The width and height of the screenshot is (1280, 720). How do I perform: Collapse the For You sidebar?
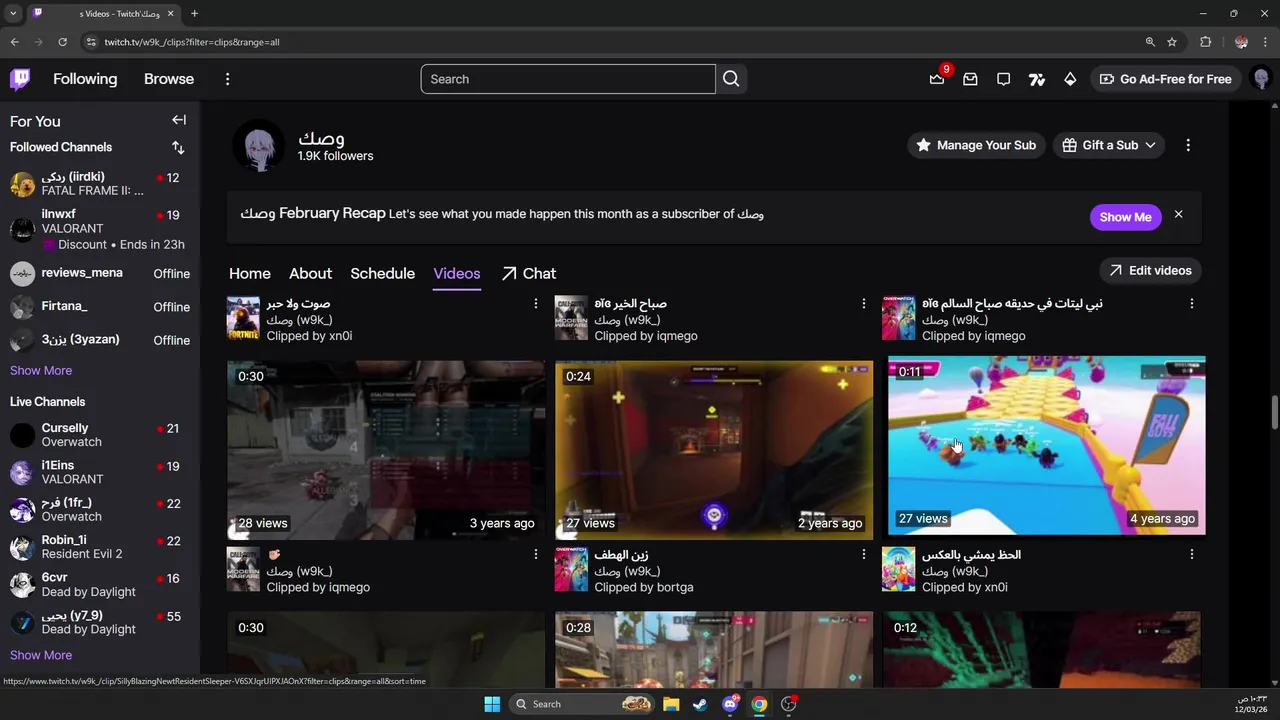179,120
